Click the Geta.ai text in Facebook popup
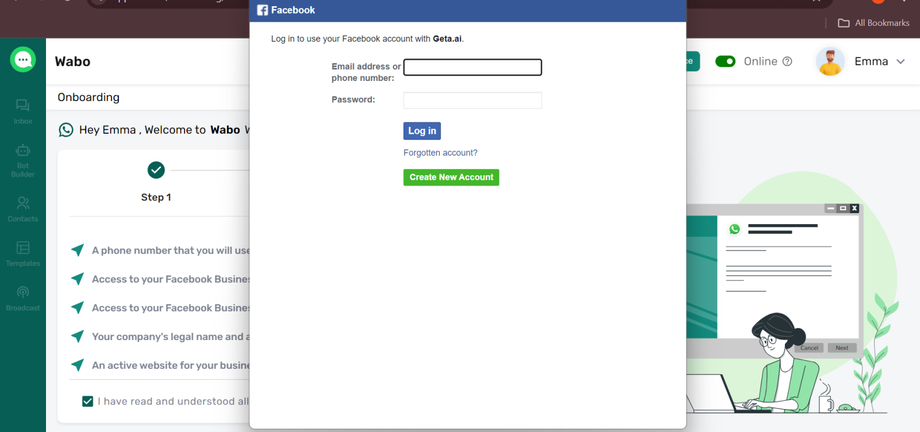This screenshot has height=432, width=920. point(448,39)
